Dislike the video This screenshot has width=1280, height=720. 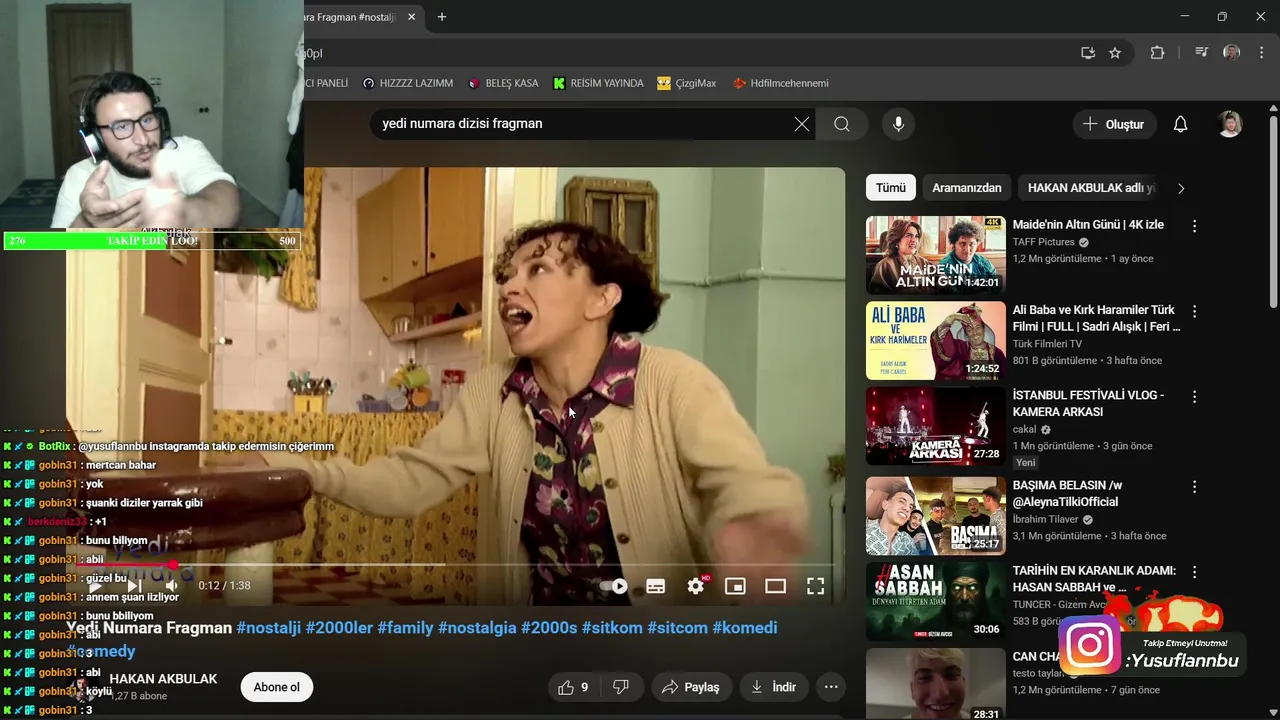pos(621,687)
